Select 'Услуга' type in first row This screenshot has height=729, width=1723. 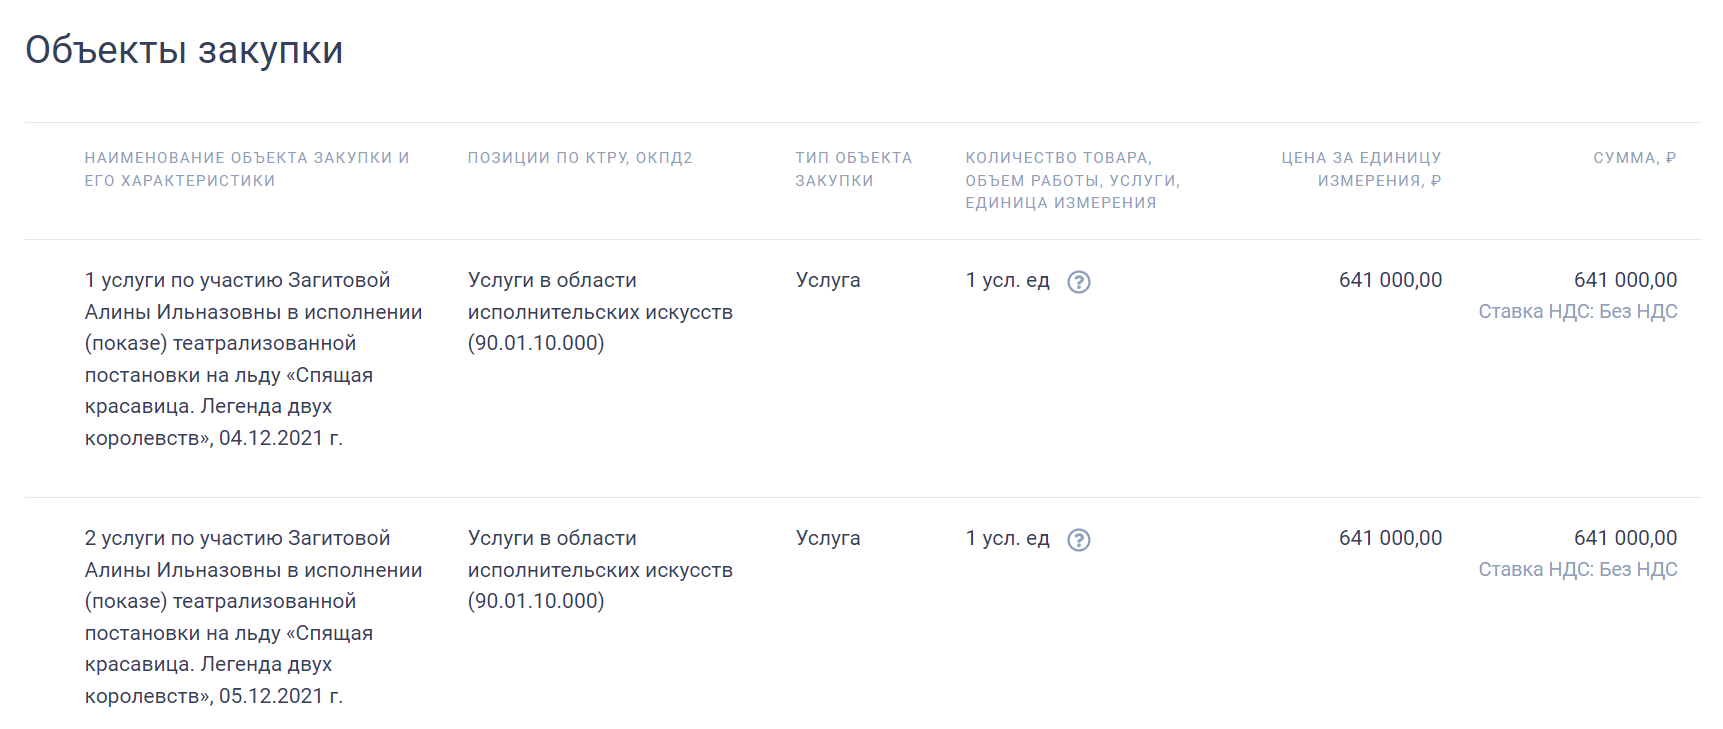(828, 280)
